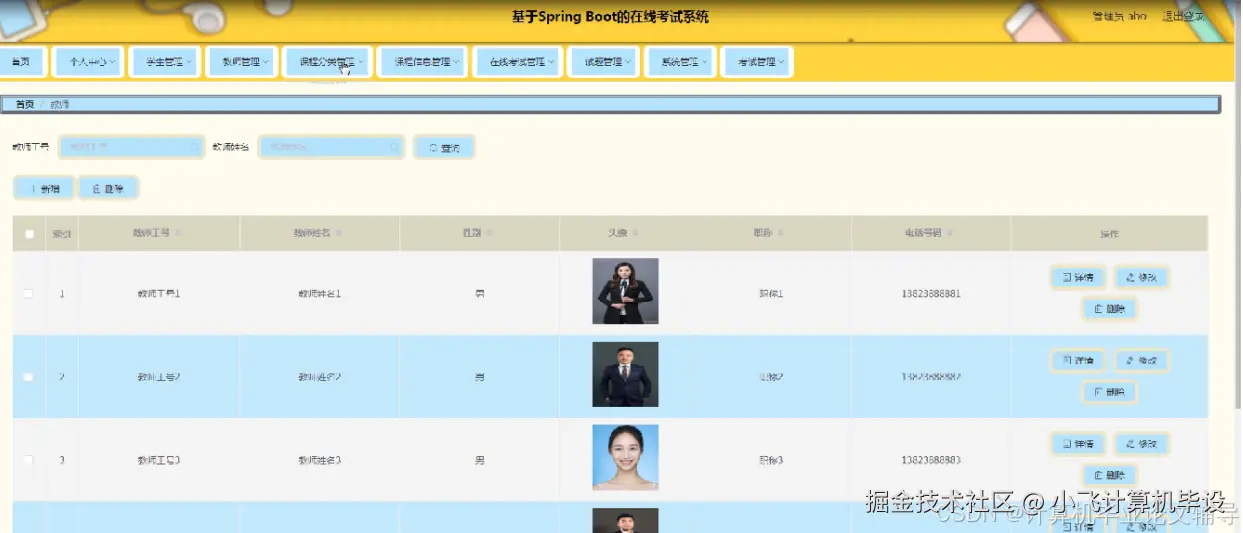Click 删除 in the 教师工号1 row
The image size is (1243, 533).
[1110, 309]
